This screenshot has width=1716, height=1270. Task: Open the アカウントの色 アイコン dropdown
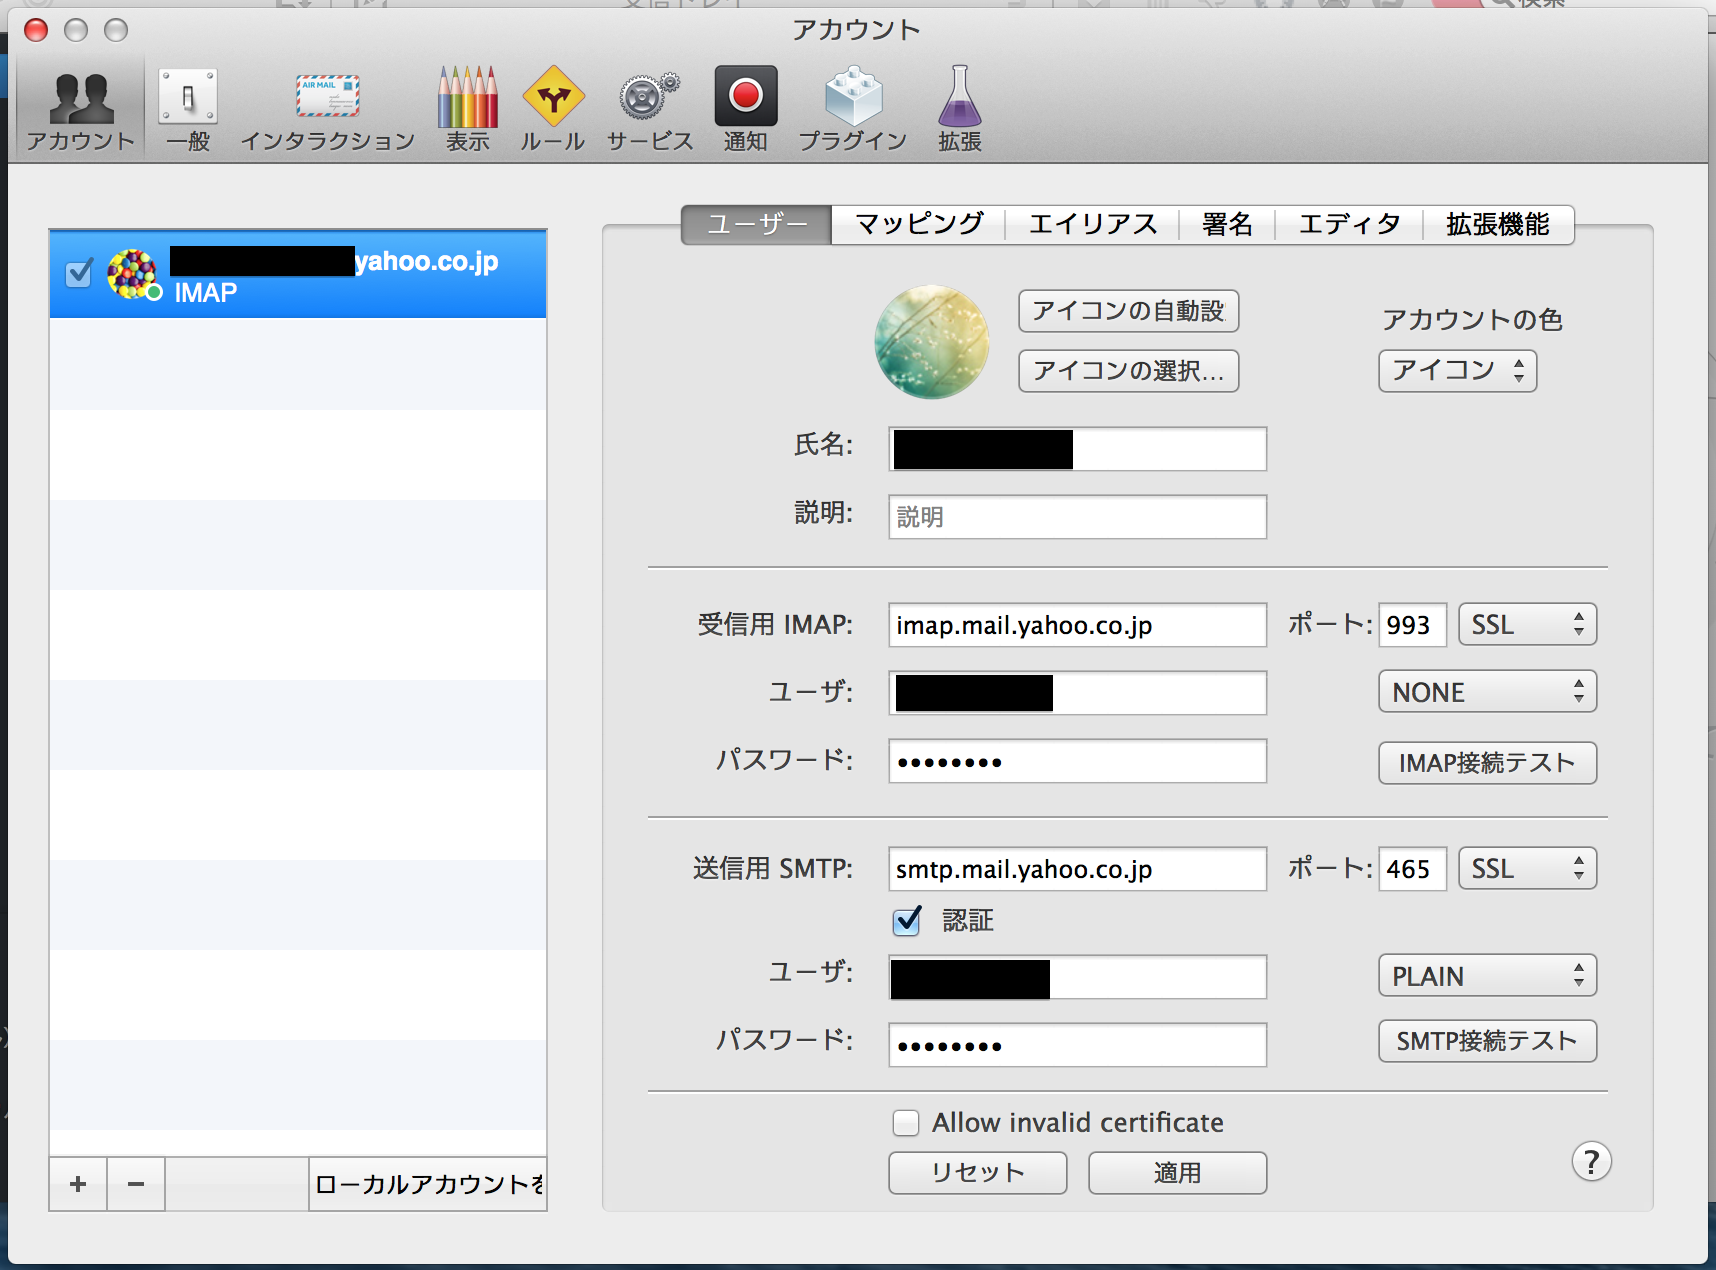(1457, 371)
